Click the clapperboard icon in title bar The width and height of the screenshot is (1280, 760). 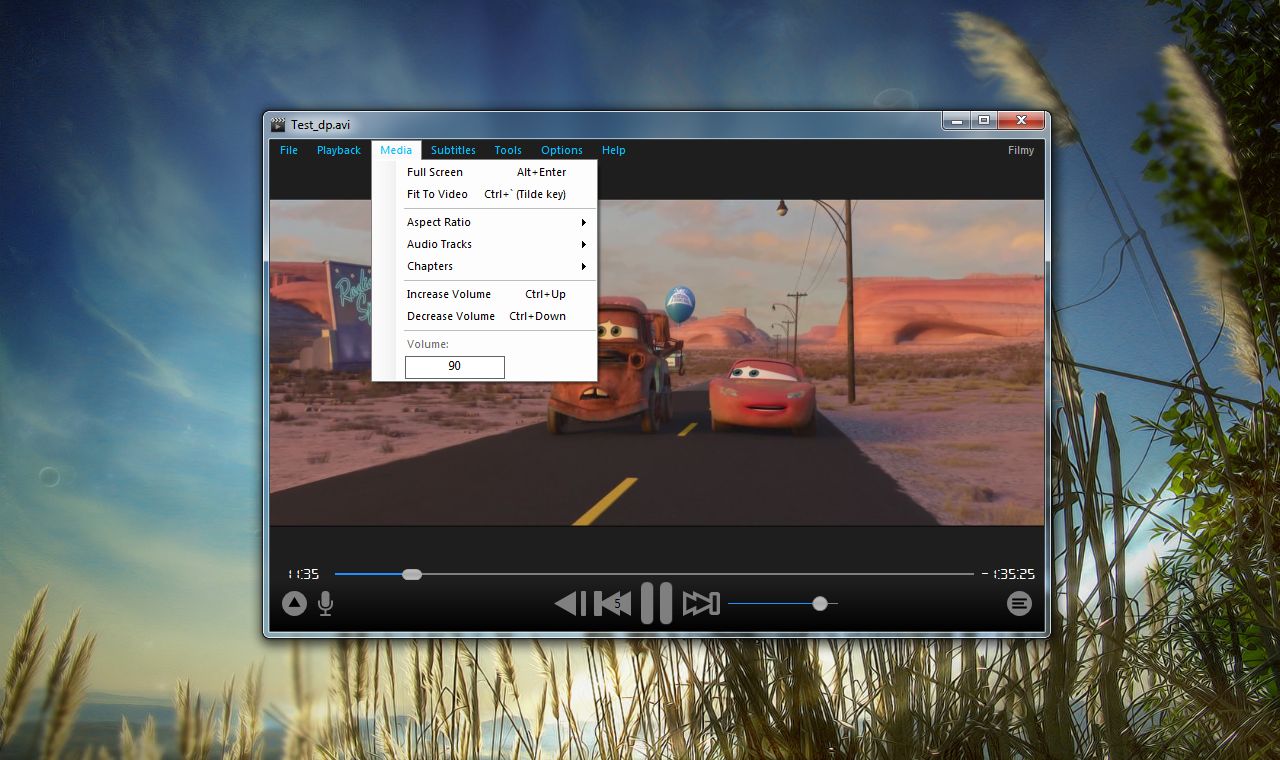(x=278, y=124)
